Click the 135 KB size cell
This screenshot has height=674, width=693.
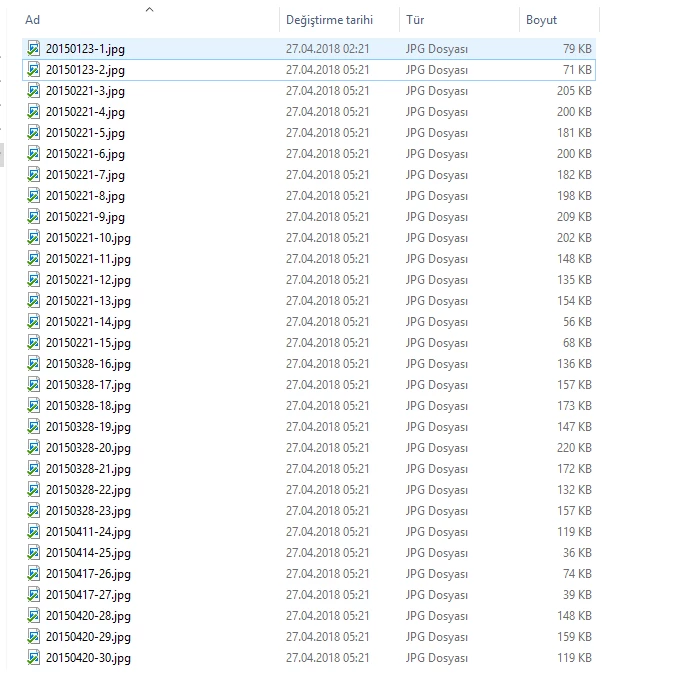click(574, 280)
